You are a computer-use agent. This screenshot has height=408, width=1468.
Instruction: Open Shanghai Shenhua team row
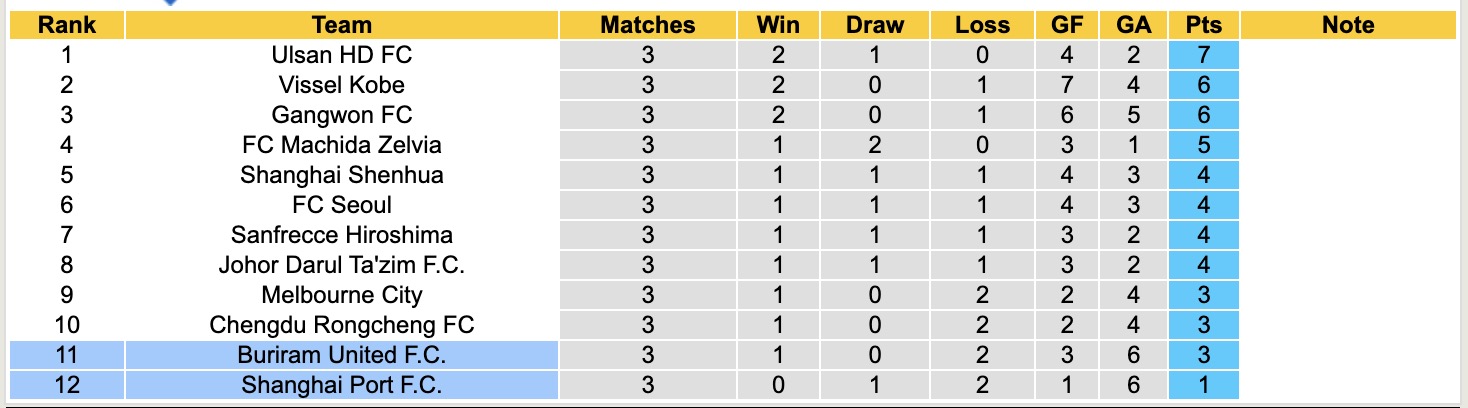coord(341,175)
